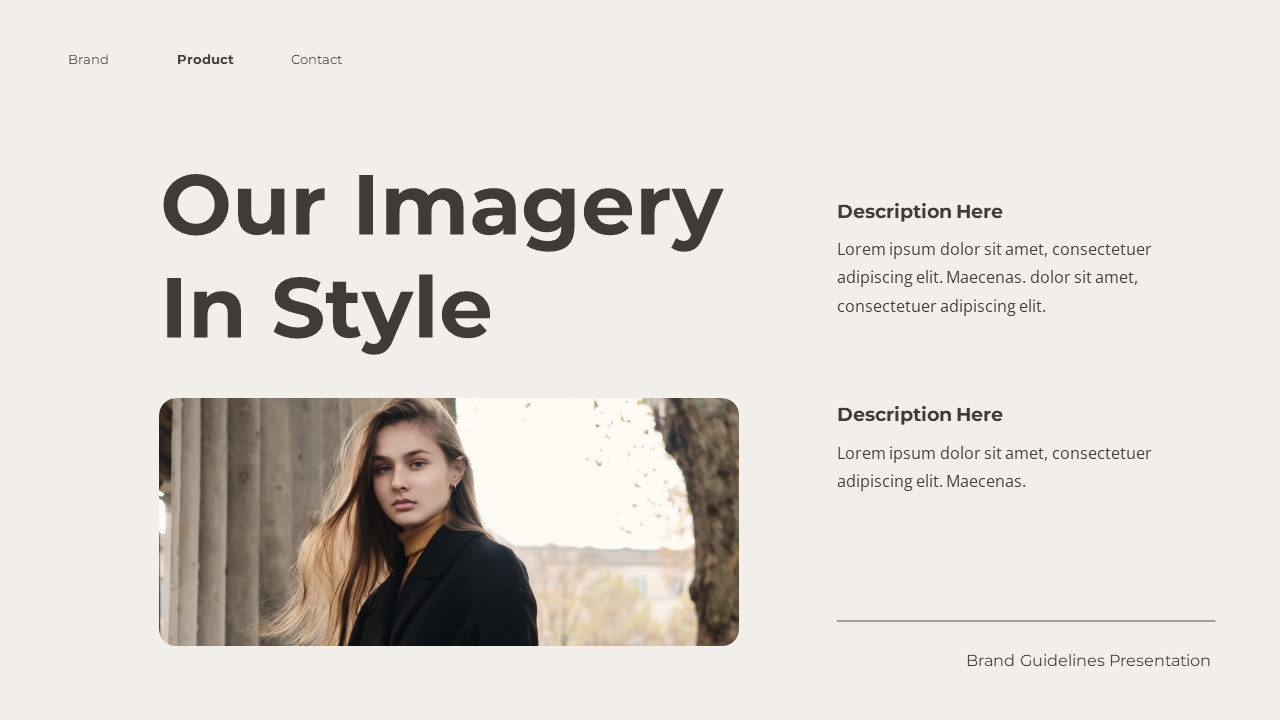Select the rounded photo of the woman

pyautogui.click(x=449, y=522)
